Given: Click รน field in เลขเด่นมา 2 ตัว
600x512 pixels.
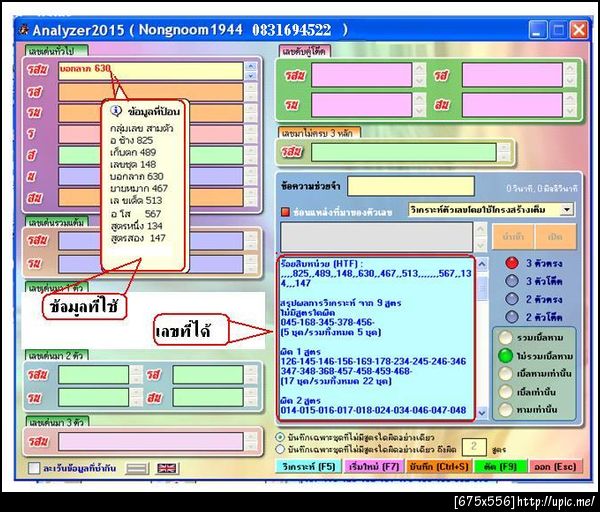Looking at the screenshot, I should click(94, 398).
